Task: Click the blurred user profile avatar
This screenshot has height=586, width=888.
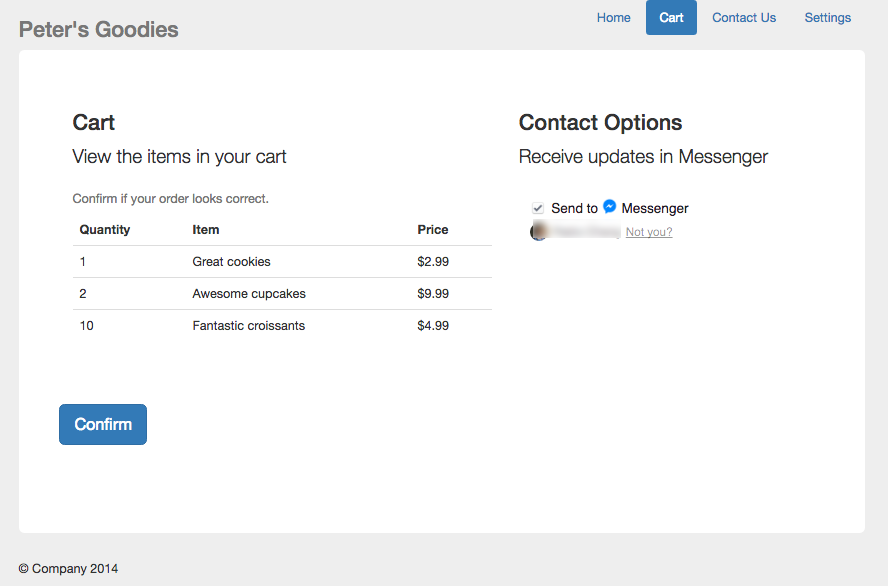Action: tap(539, 232)
